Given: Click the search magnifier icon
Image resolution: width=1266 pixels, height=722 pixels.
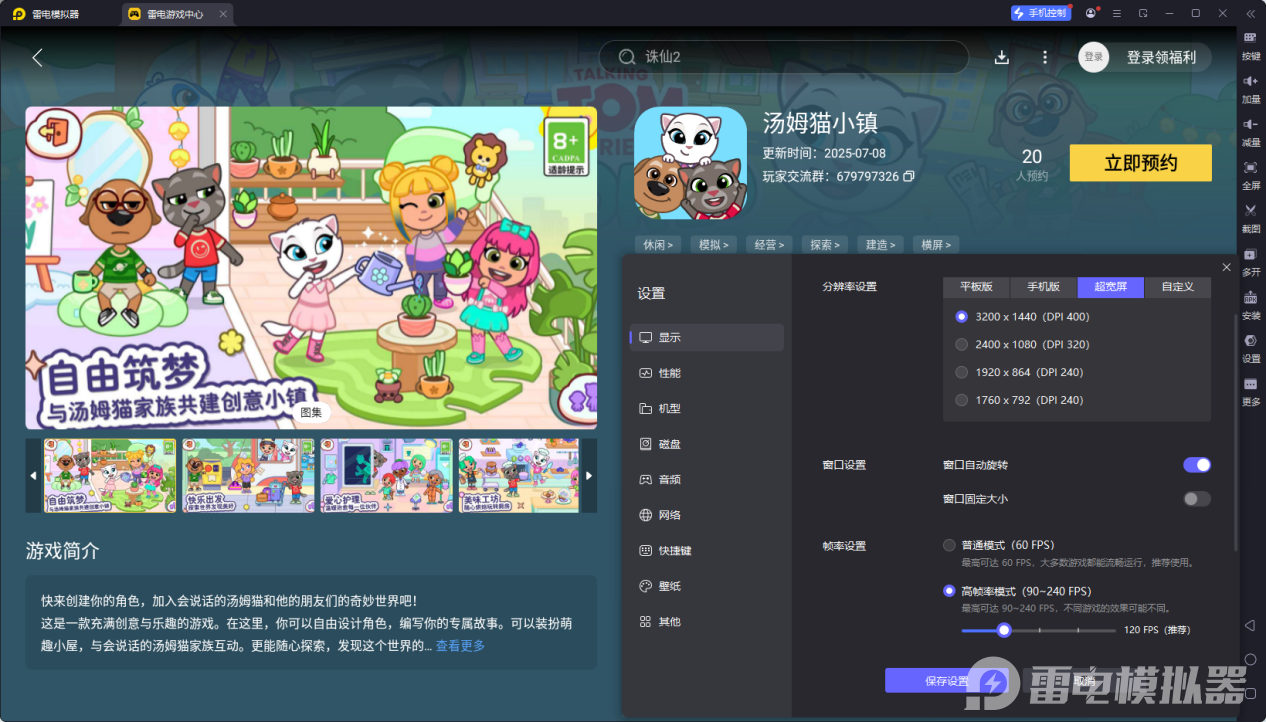Looking at the screenshot, I should coord(627,57).
